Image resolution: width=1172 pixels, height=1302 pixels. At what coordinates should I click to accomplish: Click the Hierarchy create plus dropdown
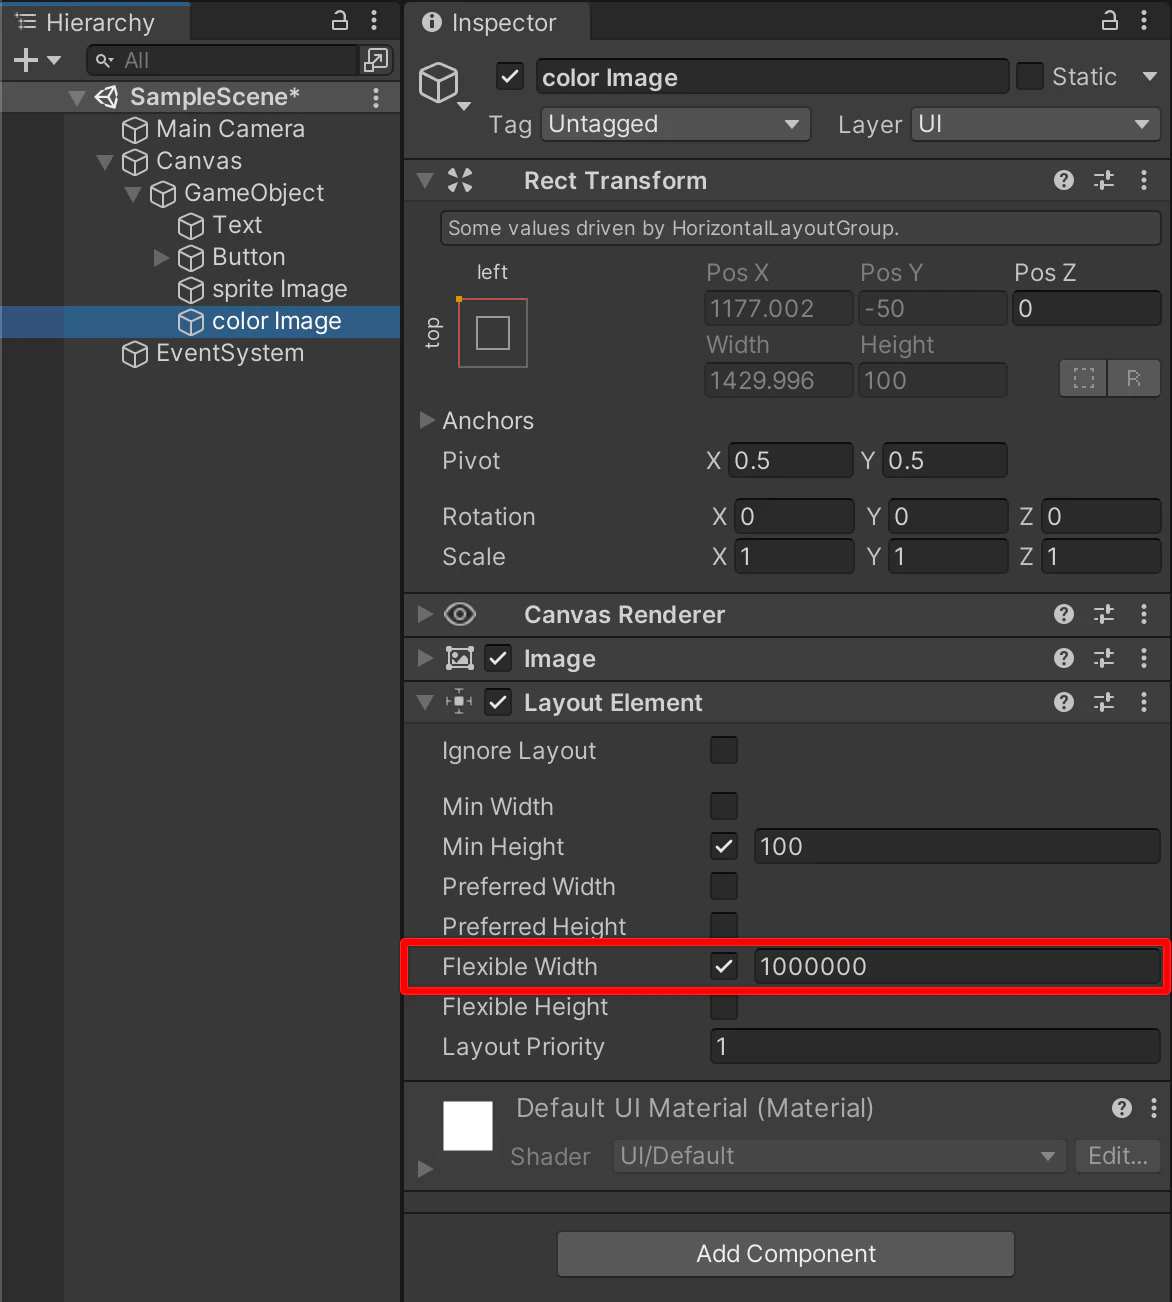37,61
